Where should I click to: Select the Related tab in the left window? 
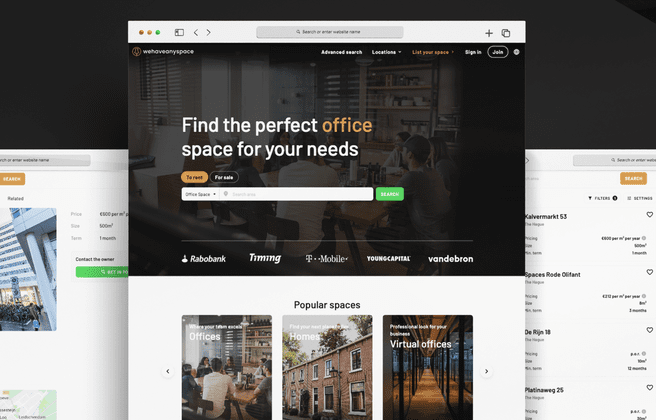15,199
